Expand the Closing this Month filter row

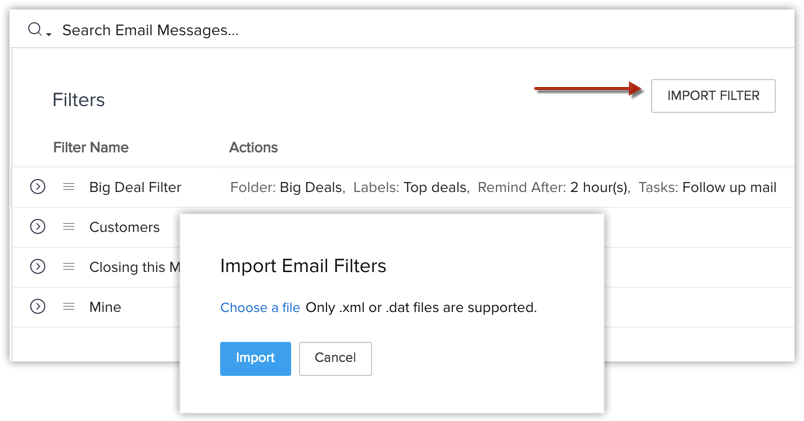[x=38, y=267]
